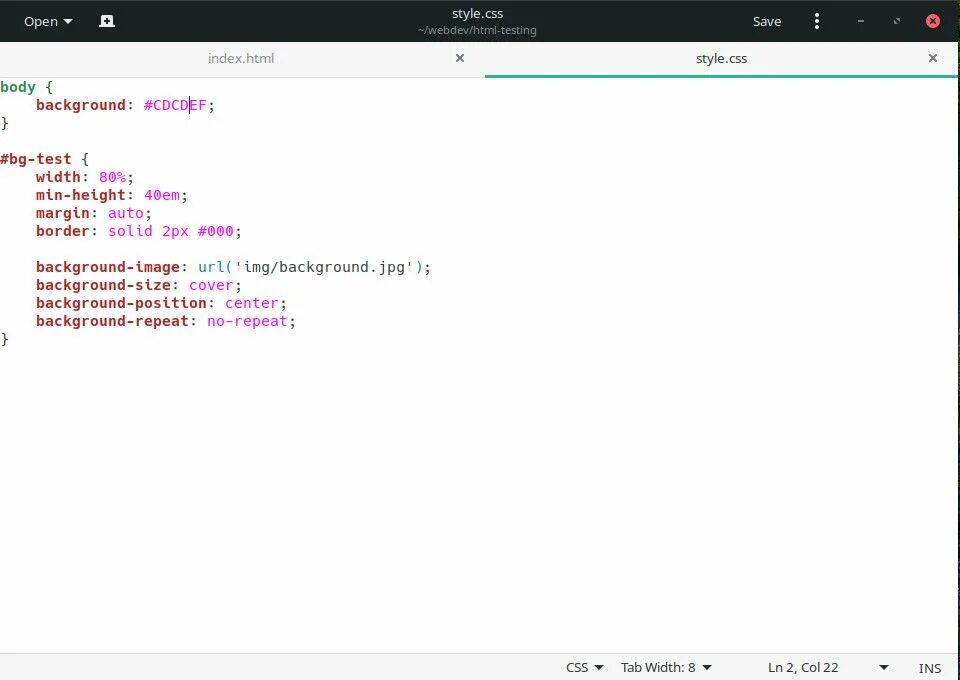The width and height of the screenshot is (960, 680).
Task: Open the Open file dropdown
Action: pos(48,21)
